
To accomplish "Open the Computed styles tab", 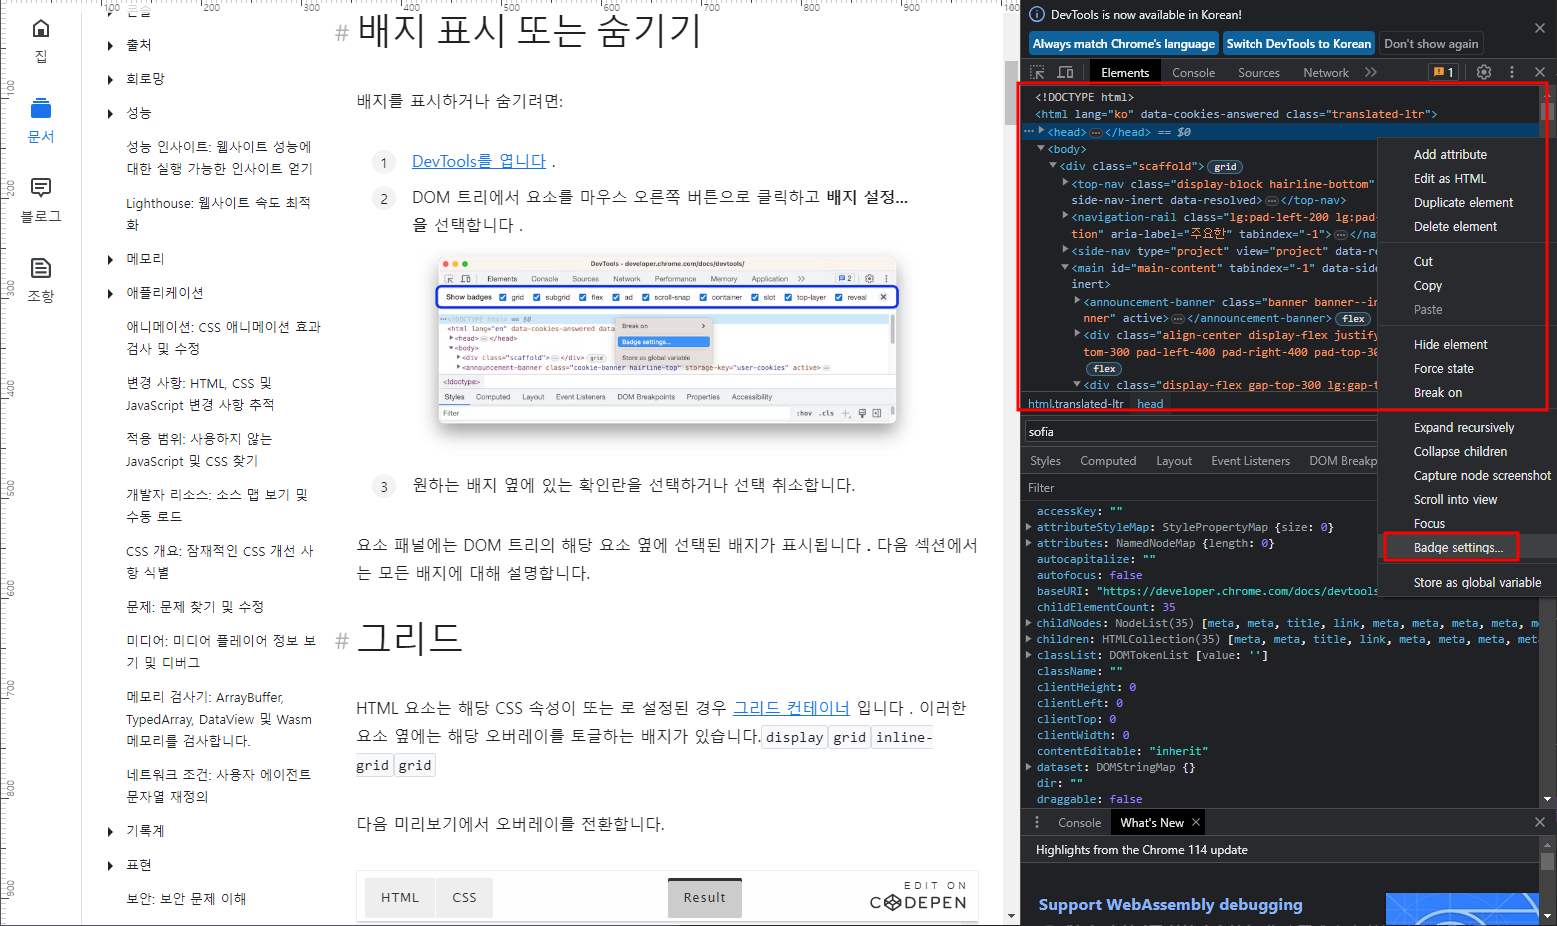I will (1108, 461).
